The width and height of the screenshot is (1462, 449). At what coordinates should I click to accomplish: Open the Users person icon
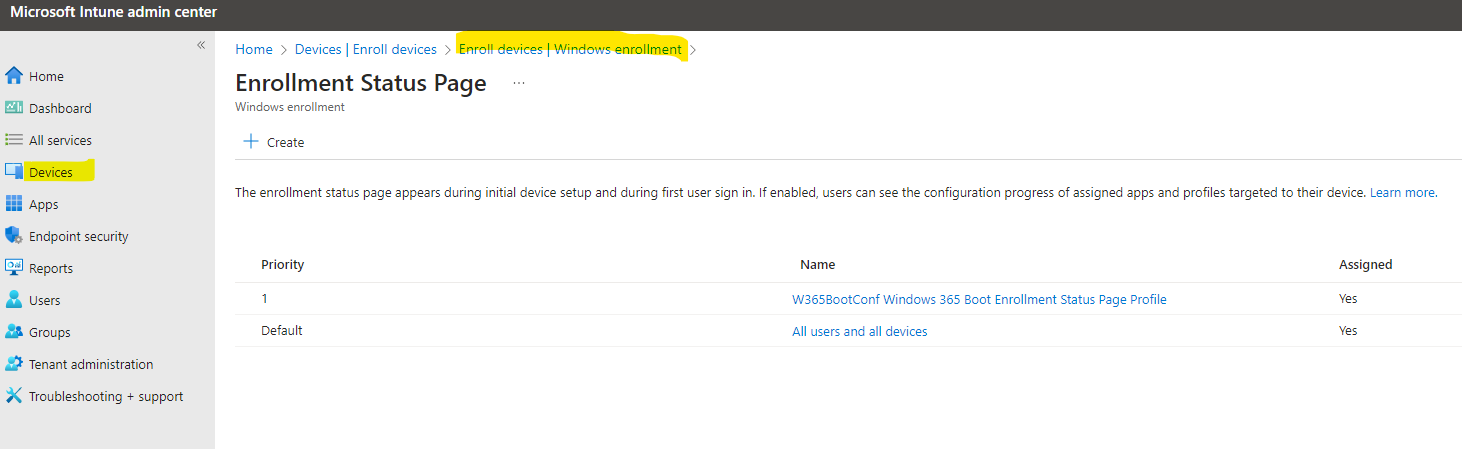14,300
